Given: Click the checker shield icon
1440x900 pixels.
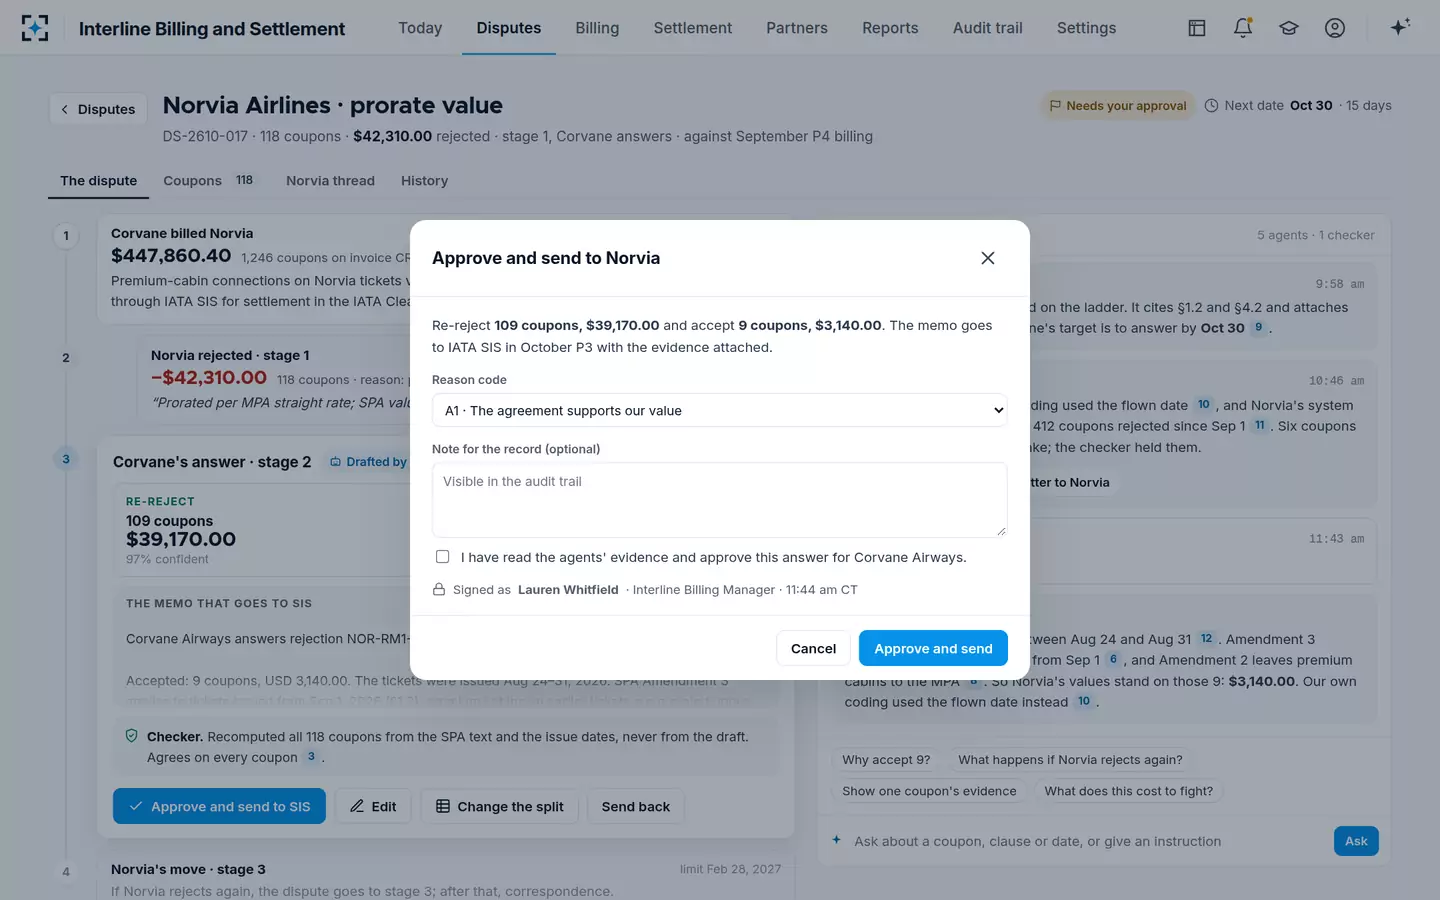Looking at the screenshot, I should click(x=131, y=736).
